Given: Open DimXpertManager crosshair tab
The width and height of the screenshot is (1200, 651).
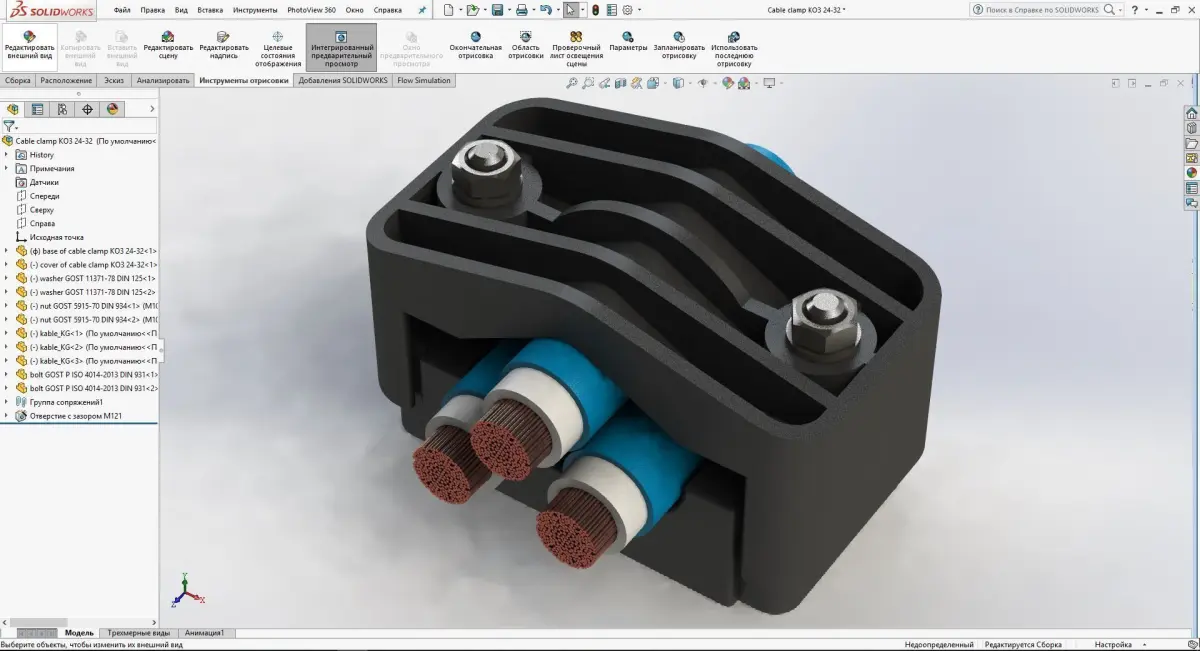Looking at the screenshot, I should point(88,109).
